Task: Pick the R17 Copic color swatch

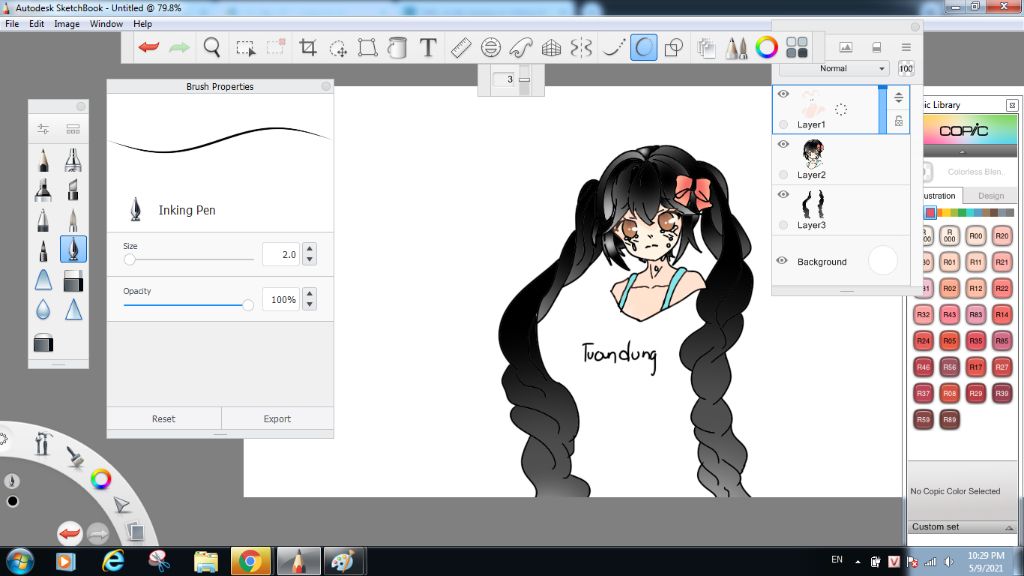Action: pyautogui.click(x=976, y=367)
